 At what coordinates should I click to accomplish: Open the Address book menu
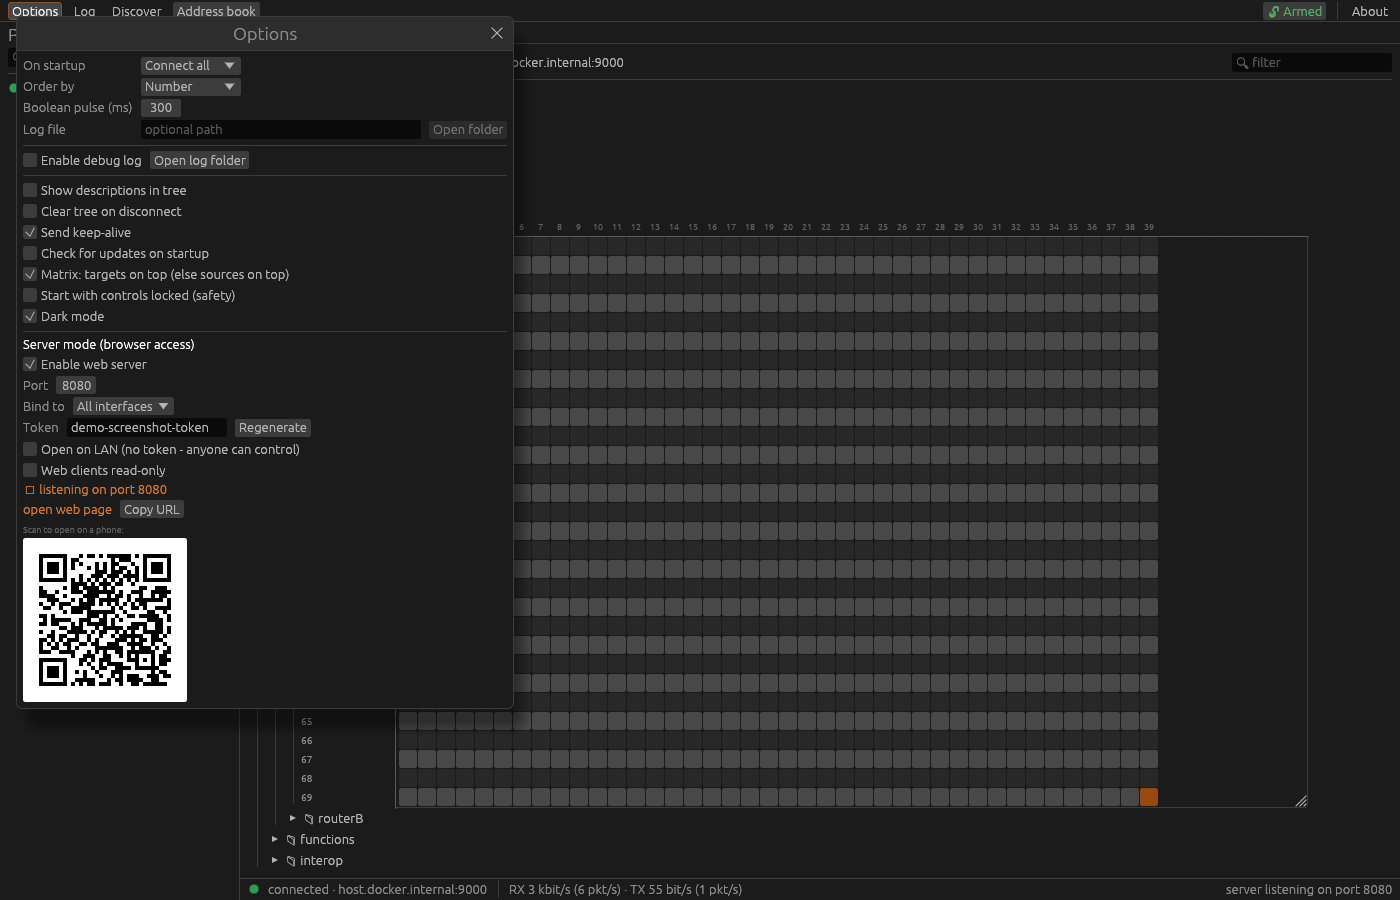pyautogui.click(x=216, y=11)
